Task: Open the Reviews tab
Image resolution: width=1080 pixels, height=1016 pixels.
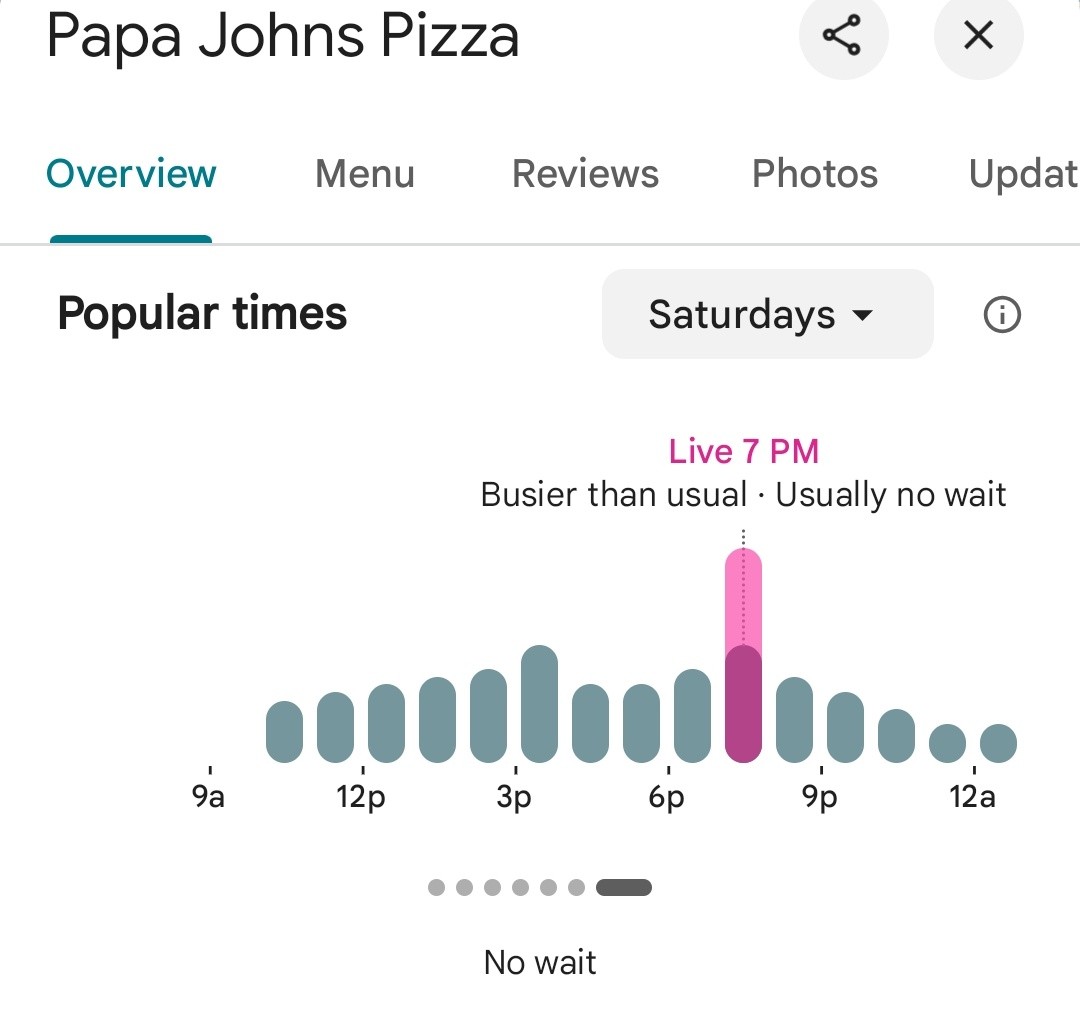Action: tap(585, 174)
